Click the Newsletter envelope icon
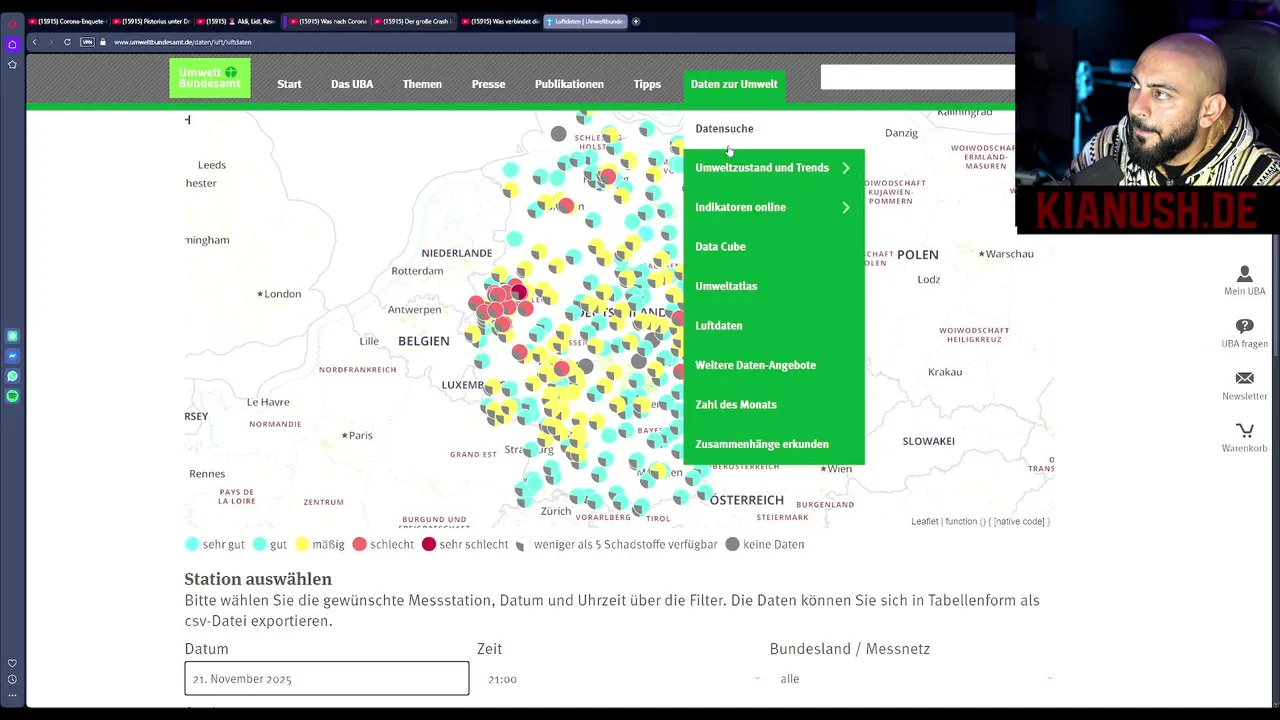 click(x=1244, y=378)
